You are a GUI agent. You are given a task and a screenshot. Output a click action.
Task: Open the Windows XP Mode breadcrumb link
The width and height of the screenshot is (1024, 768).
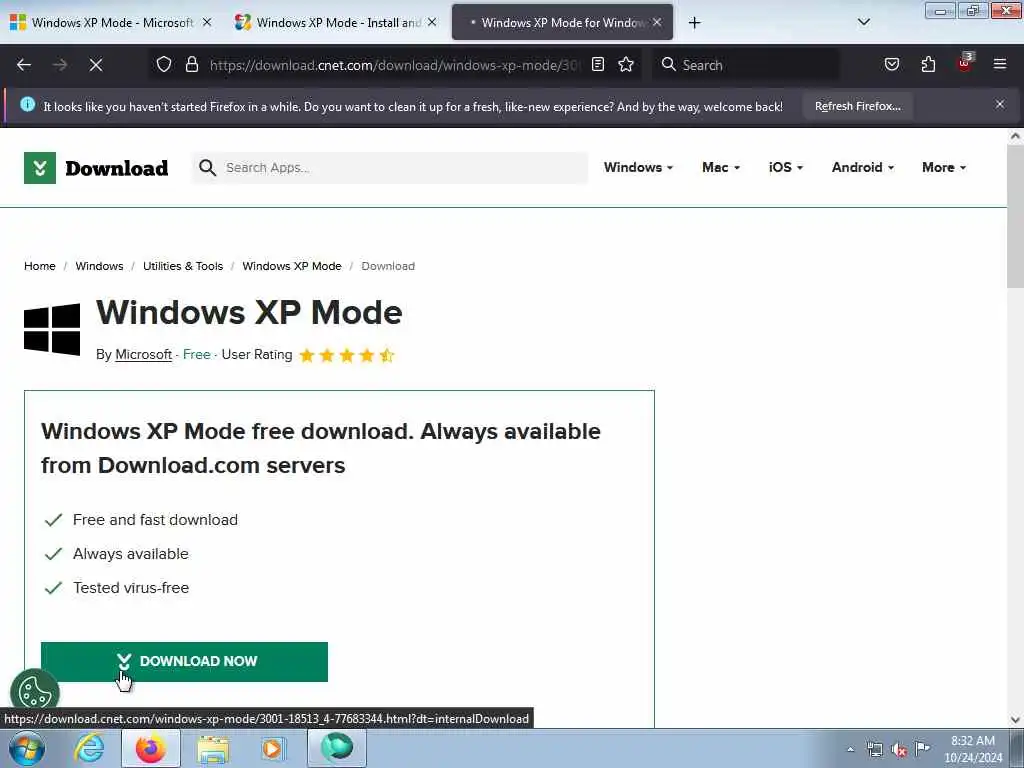(x=292, y=266)
